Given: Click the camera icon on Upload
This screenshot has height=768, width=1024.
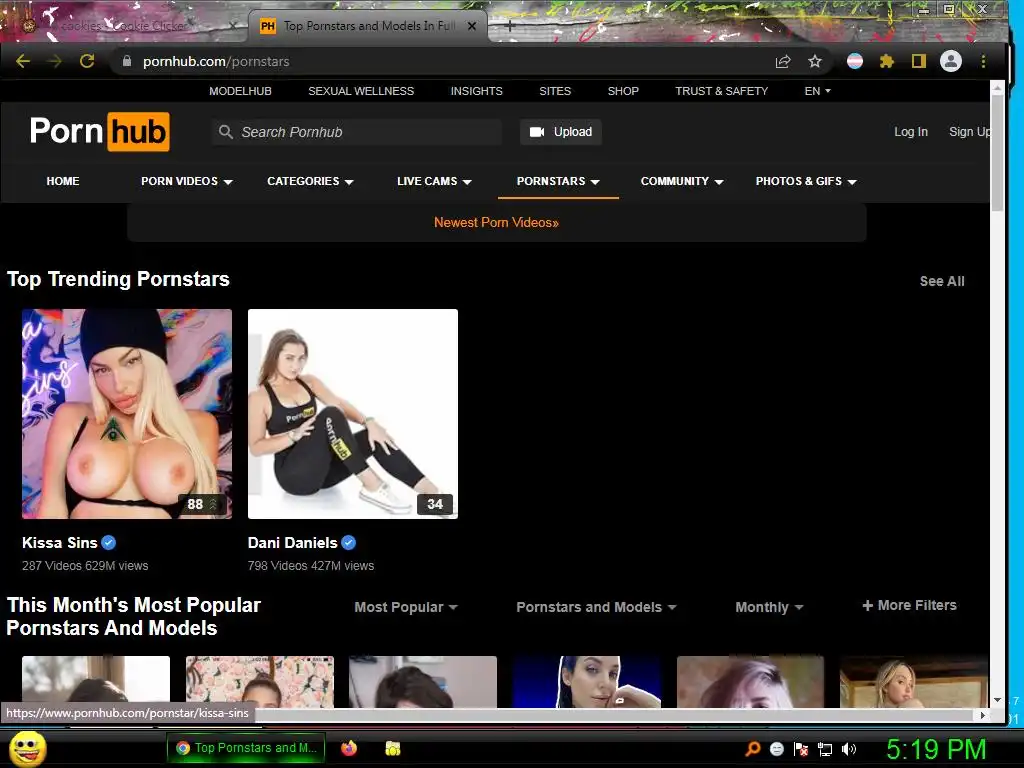Looking at the screenshot, I should tap(537, 132).
